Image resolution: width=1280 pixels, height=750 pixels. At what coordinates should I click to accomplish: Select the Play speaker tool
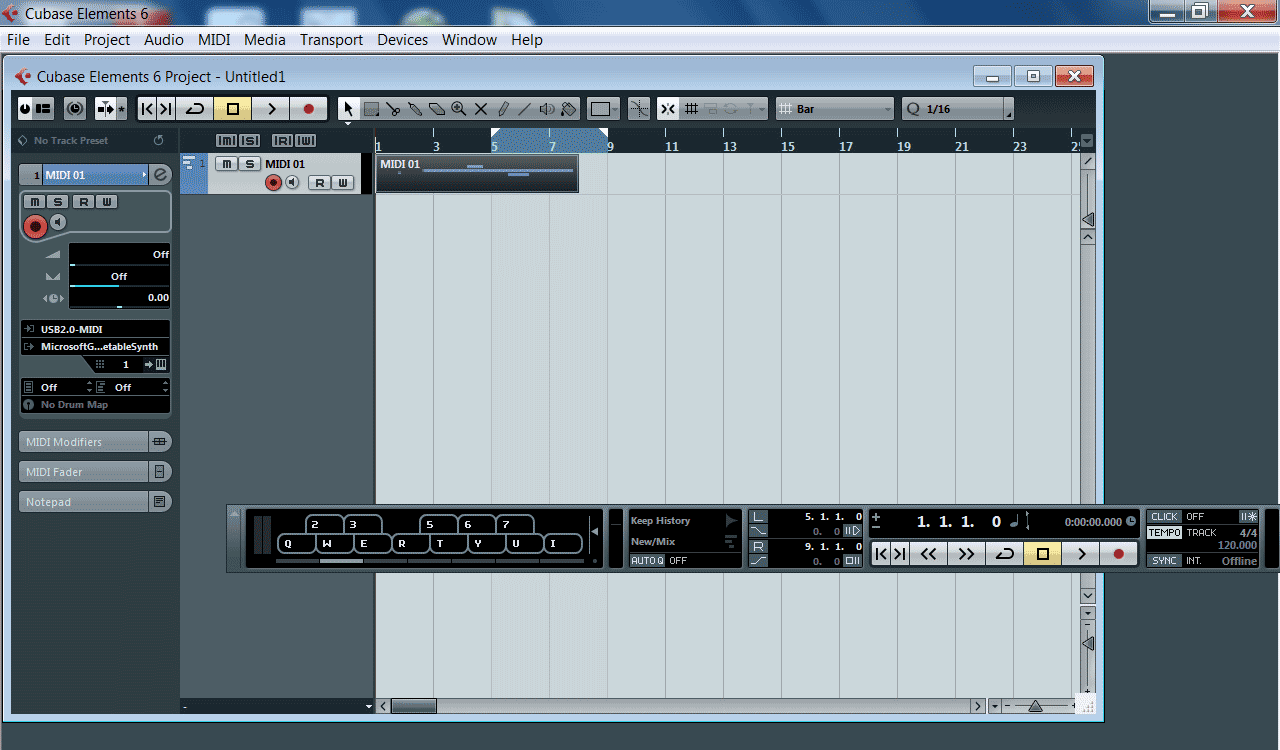(x=547, y=109)
